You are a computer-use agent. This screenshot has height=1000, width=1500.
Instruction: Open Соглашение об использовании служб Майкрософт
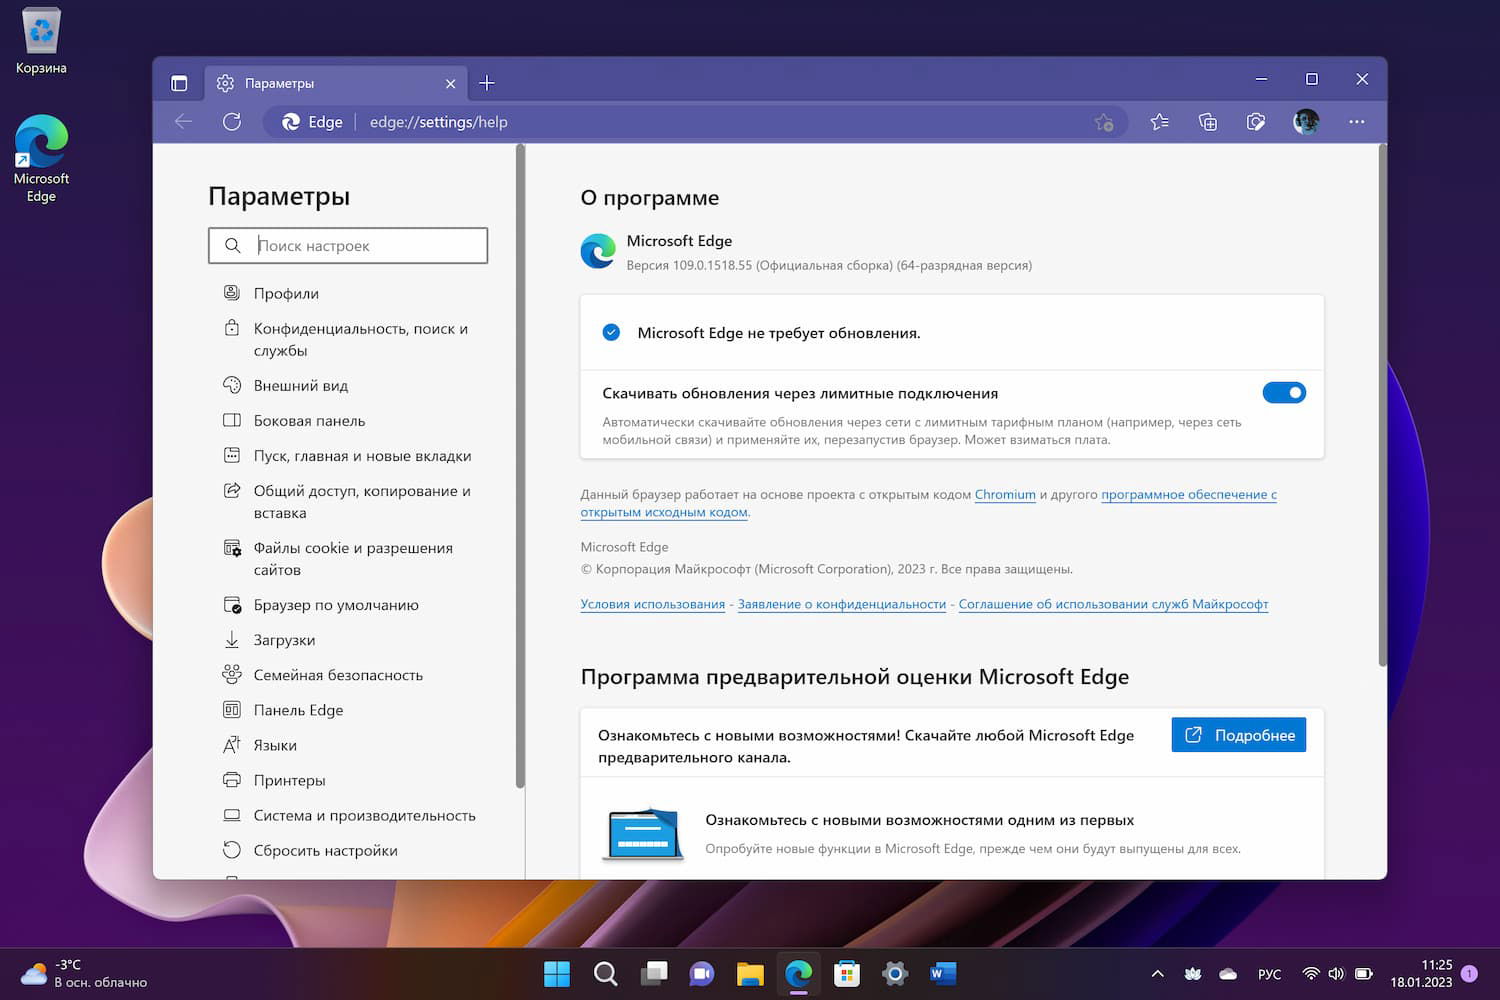pos(1113,604)
